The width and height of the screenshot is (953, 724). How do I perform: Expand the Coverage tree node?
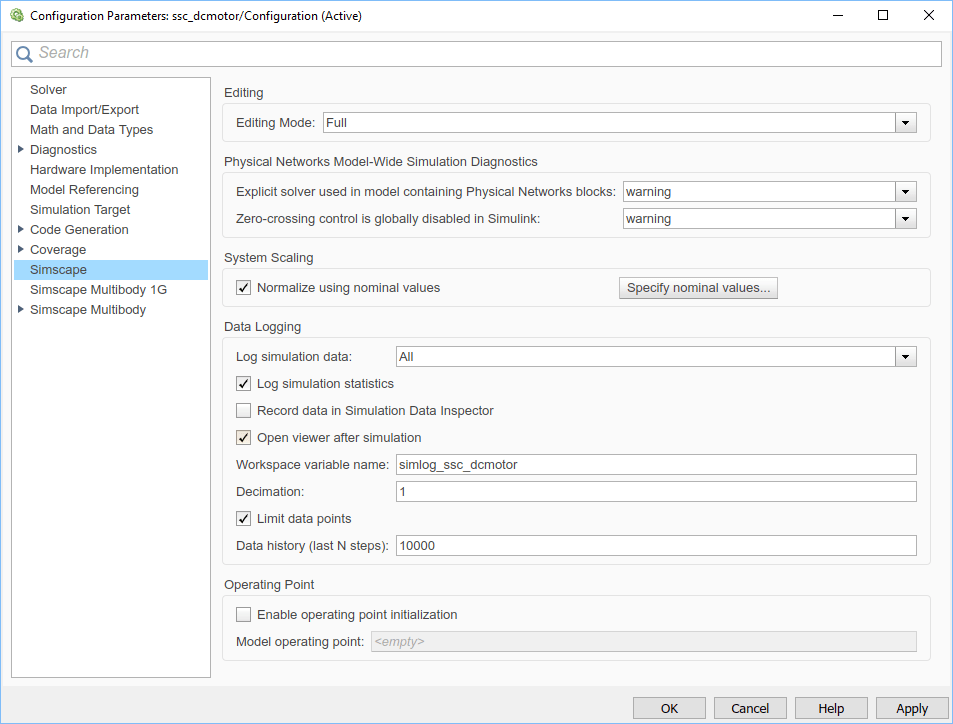pos(21,249)
